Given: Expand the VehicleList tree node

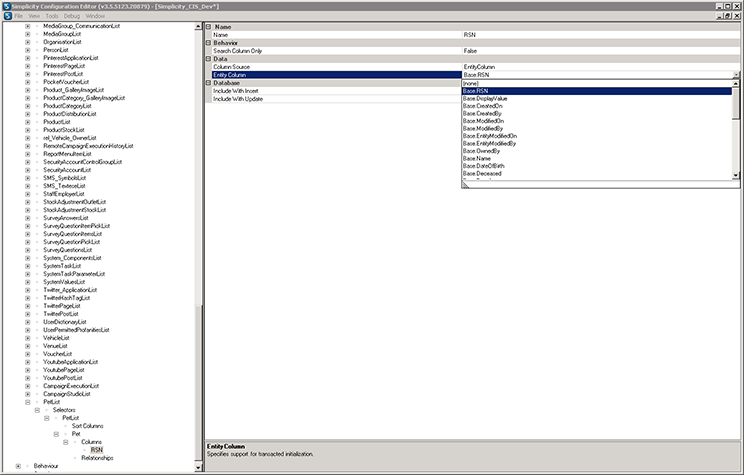Looking at the screenshot, I should [28, 338].
